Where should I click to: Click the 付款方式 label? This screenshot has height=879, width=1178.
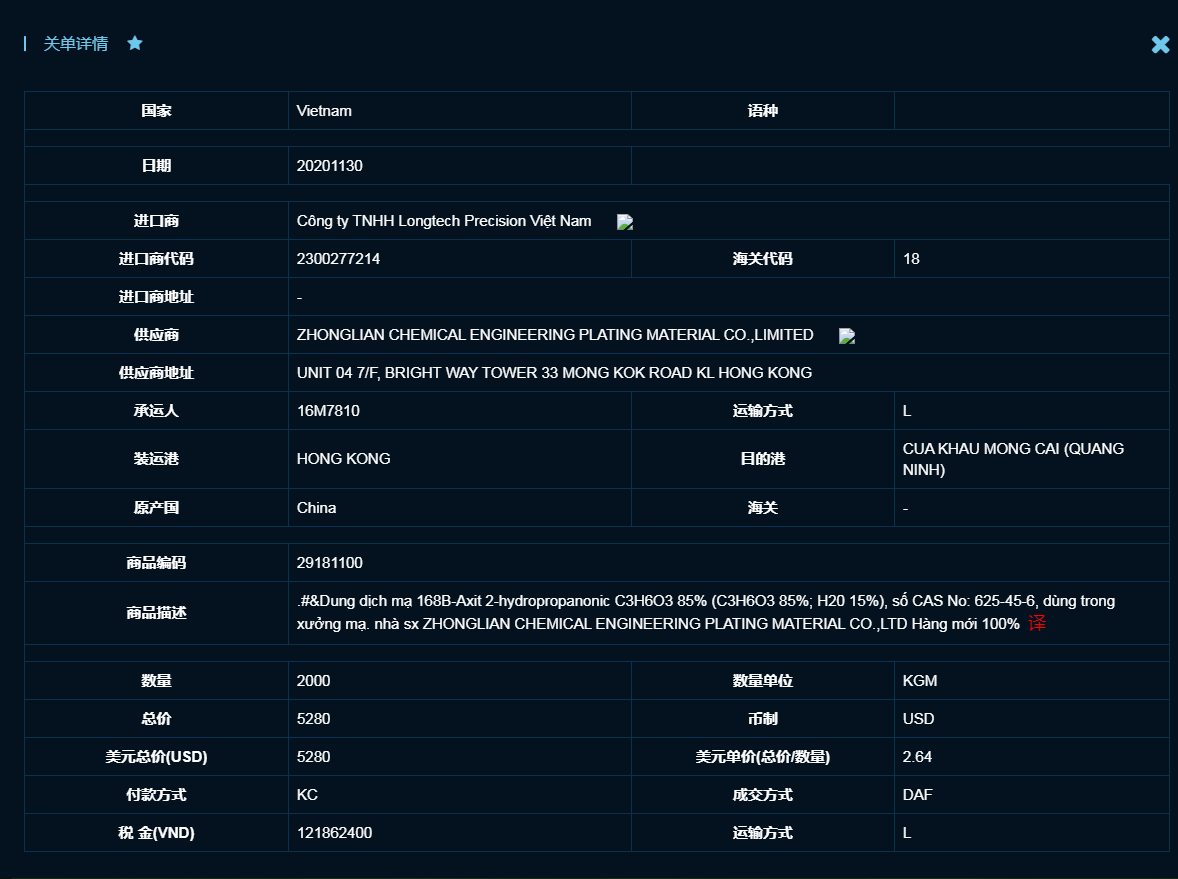coord(156,794)
